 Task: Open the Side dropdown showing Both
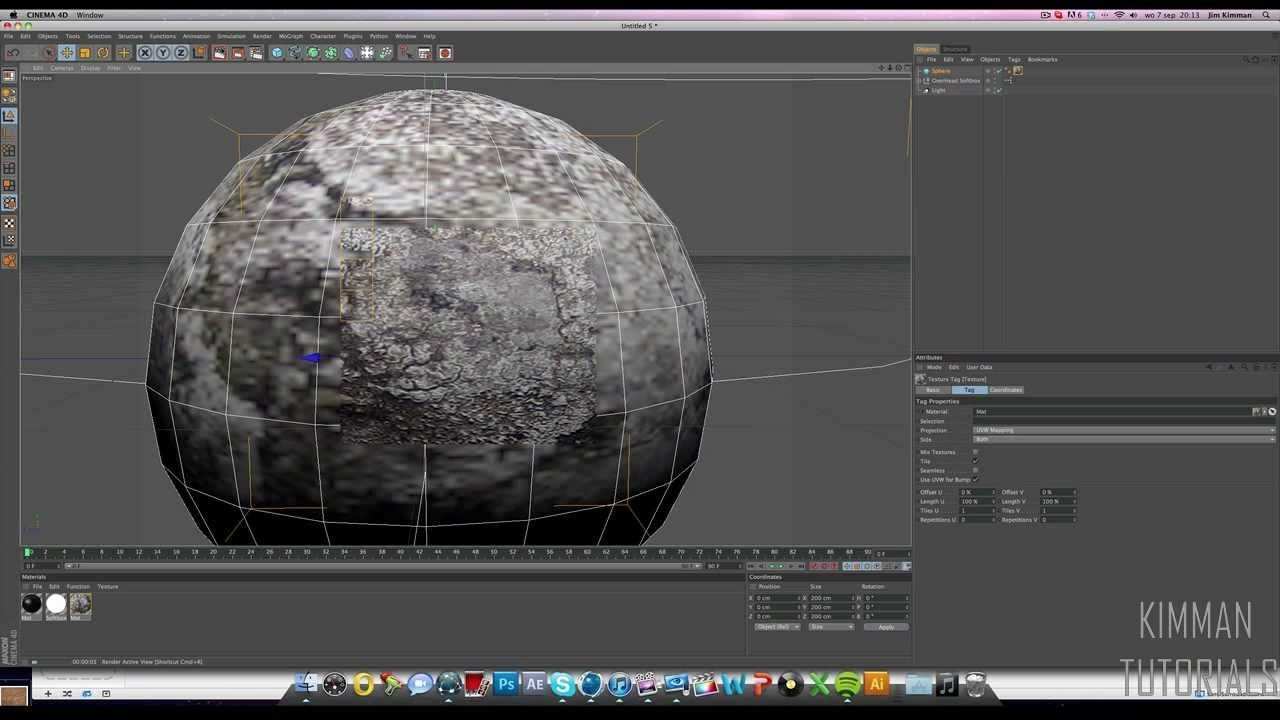pyautogui.click(x=1123, y=439)
